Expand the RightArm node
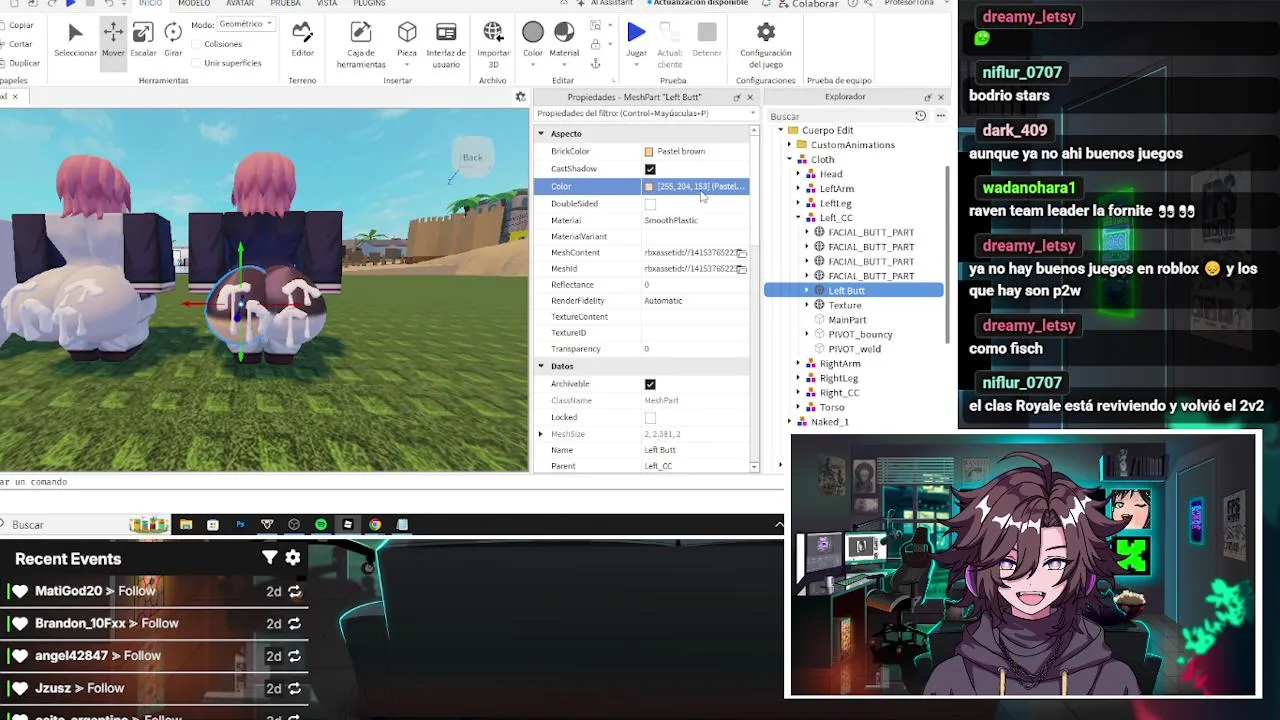1280x720 pixels. pyautogui.click(x=798, y=364)
